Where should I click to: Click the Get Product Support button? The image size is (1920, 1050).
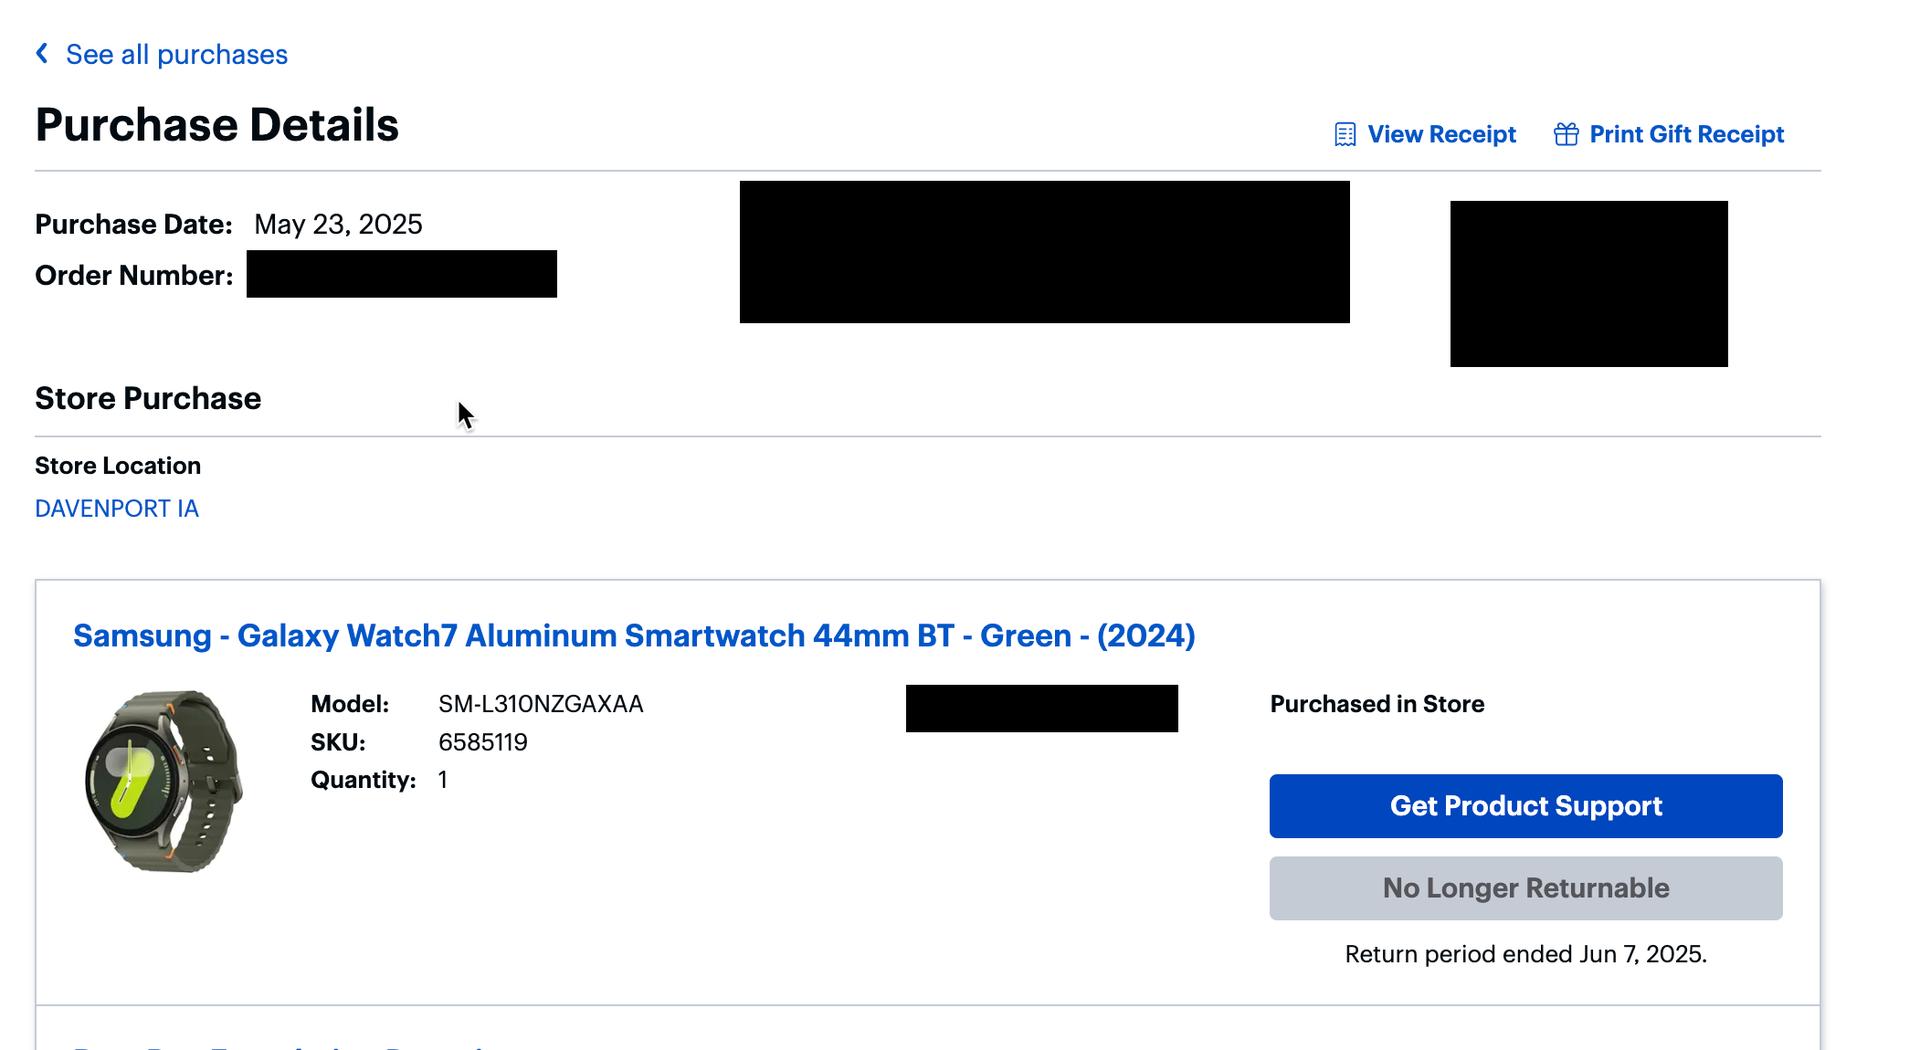point(1526,806)
